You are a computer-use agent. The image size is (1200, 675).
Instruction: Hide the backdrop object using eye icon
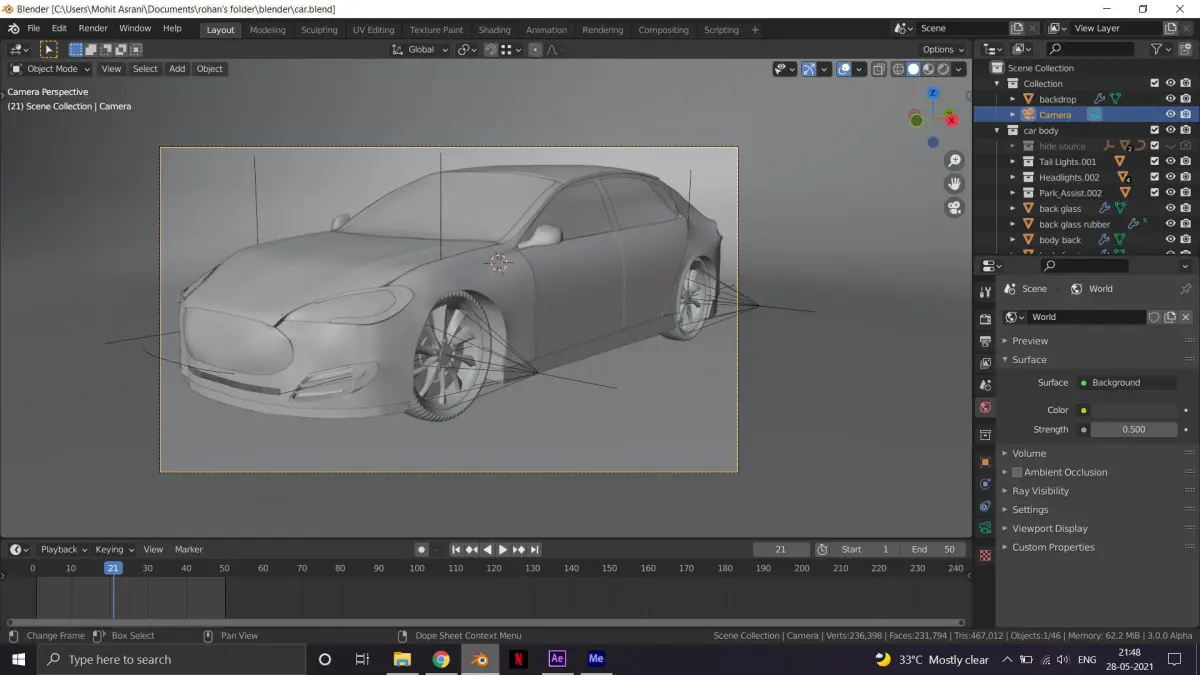[x=1170, y=99]
